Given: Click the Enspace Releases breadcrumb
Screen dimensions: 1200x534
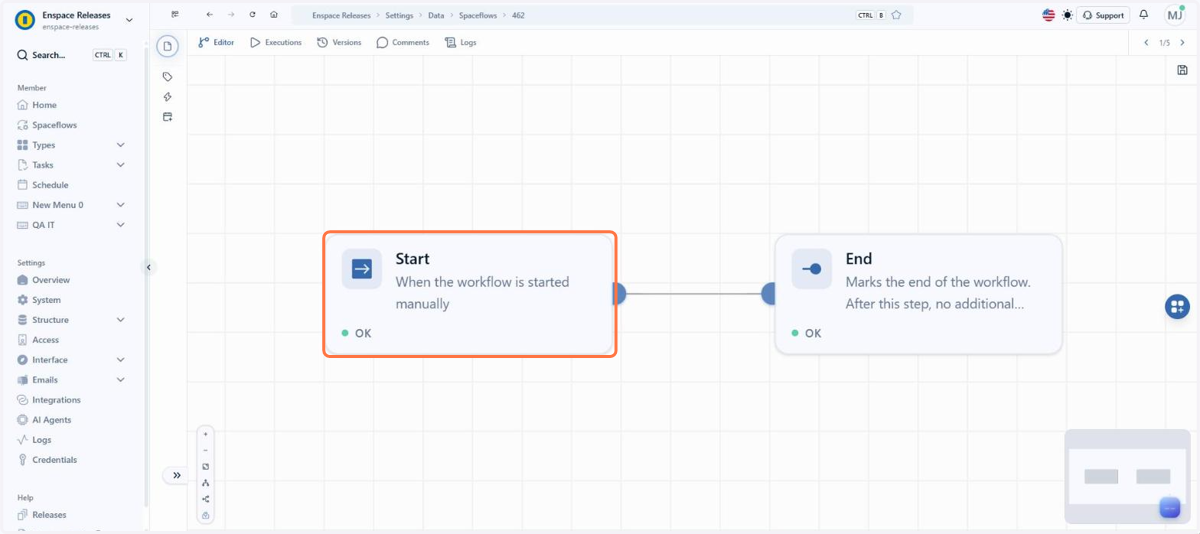Looking at the screenshot, I should (x=340, y=16).
